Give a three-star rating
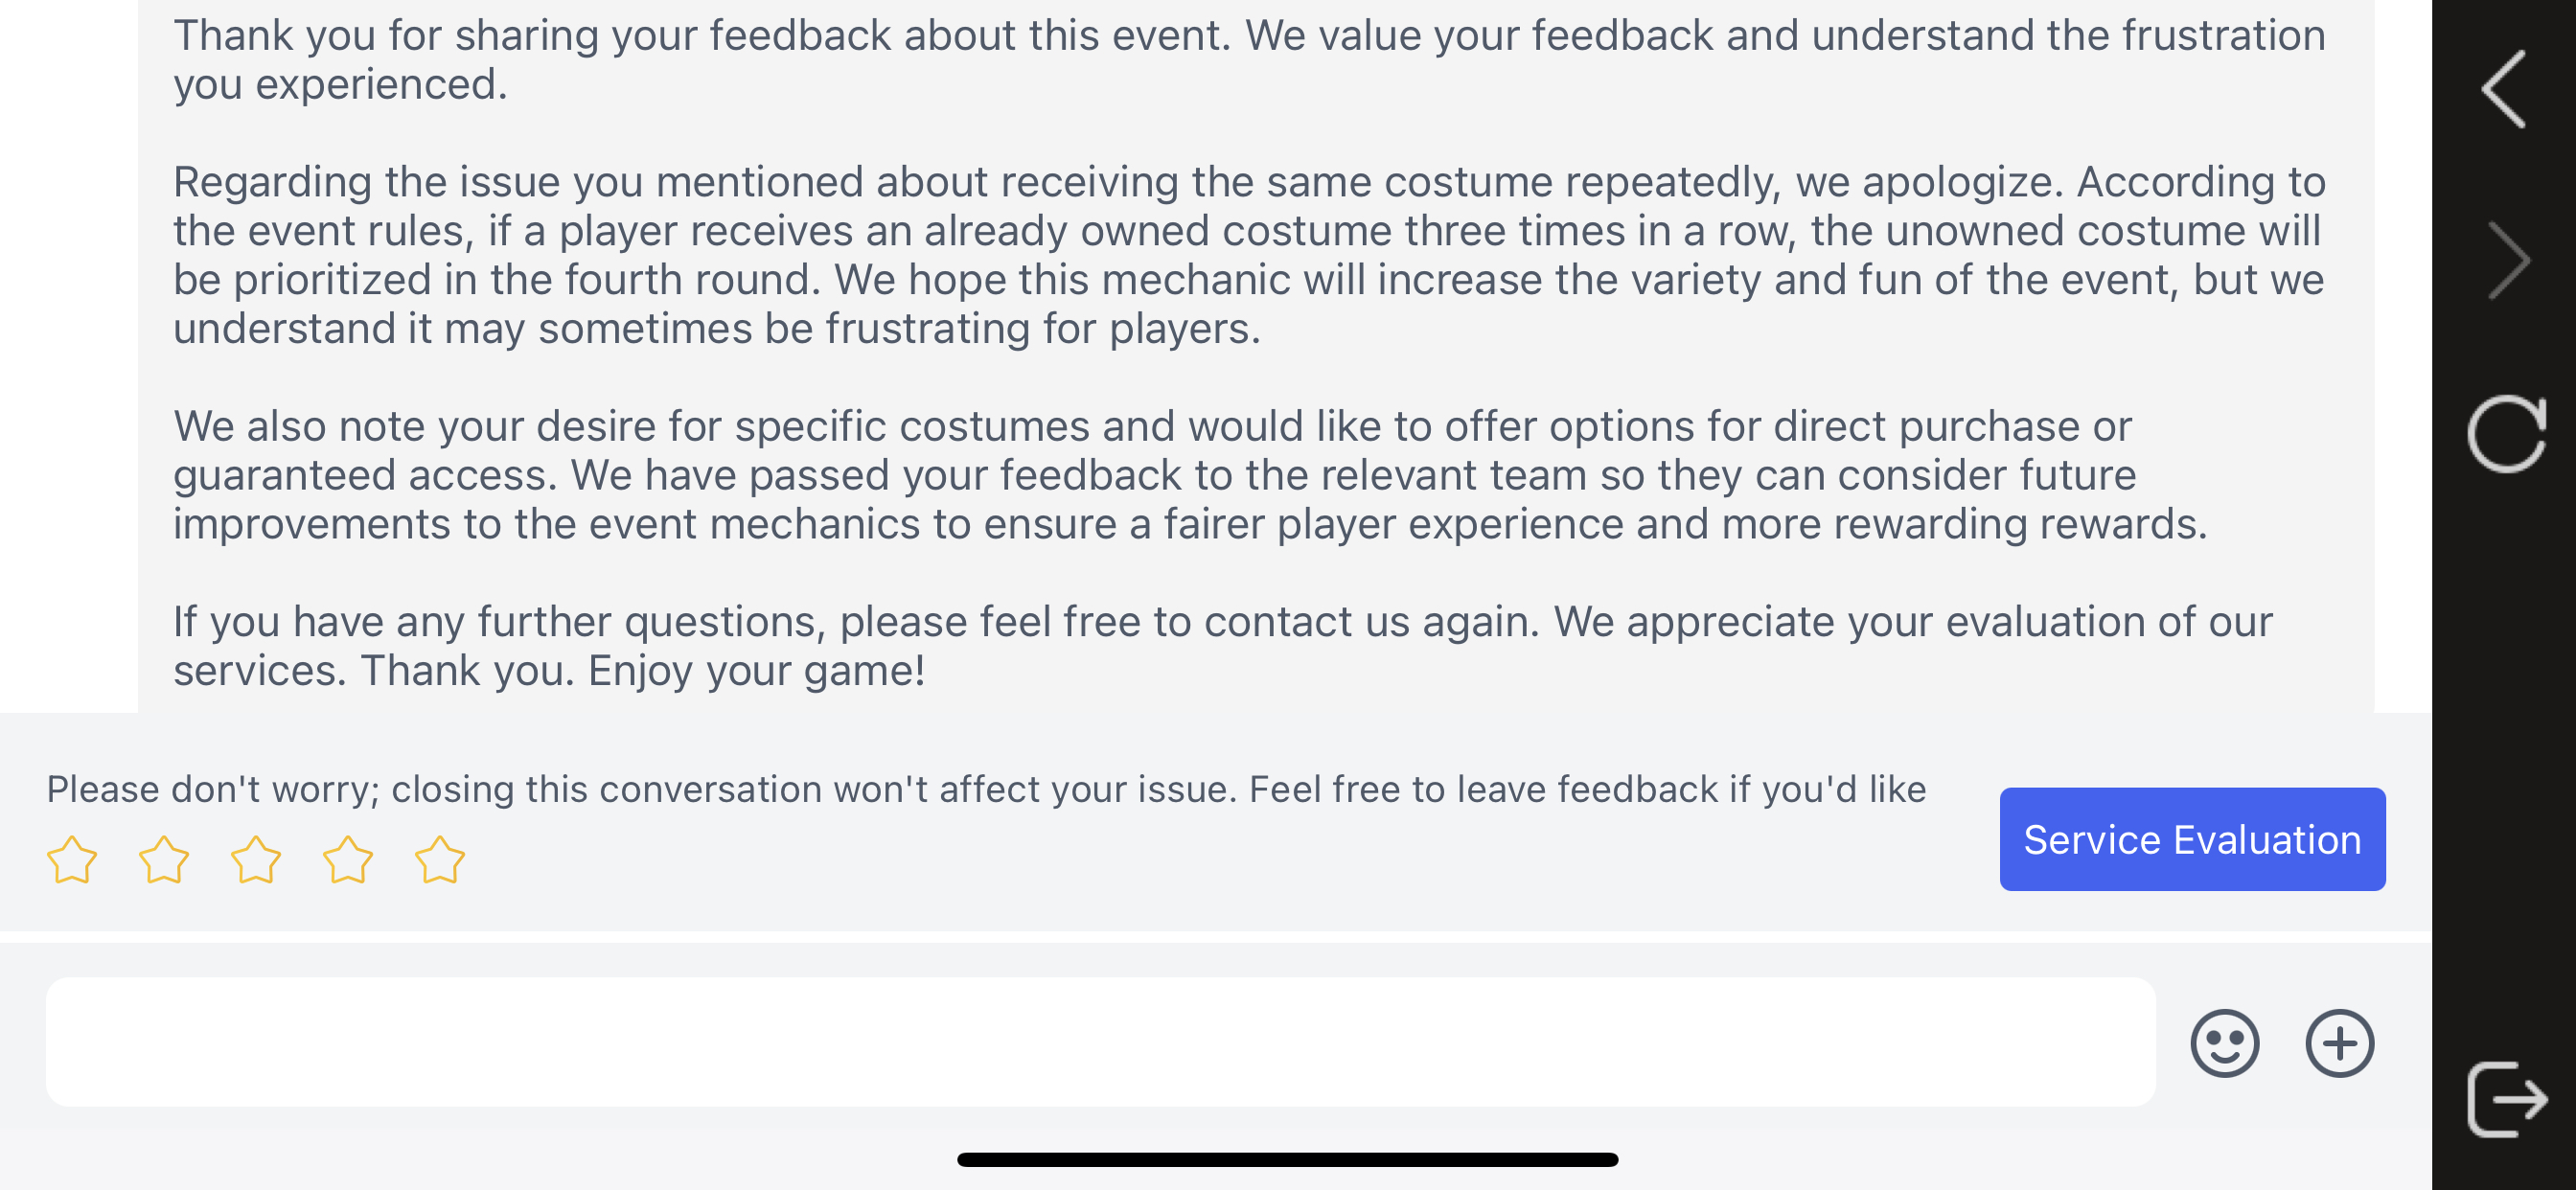The image size is (2576, 1190). pos(256,860)
